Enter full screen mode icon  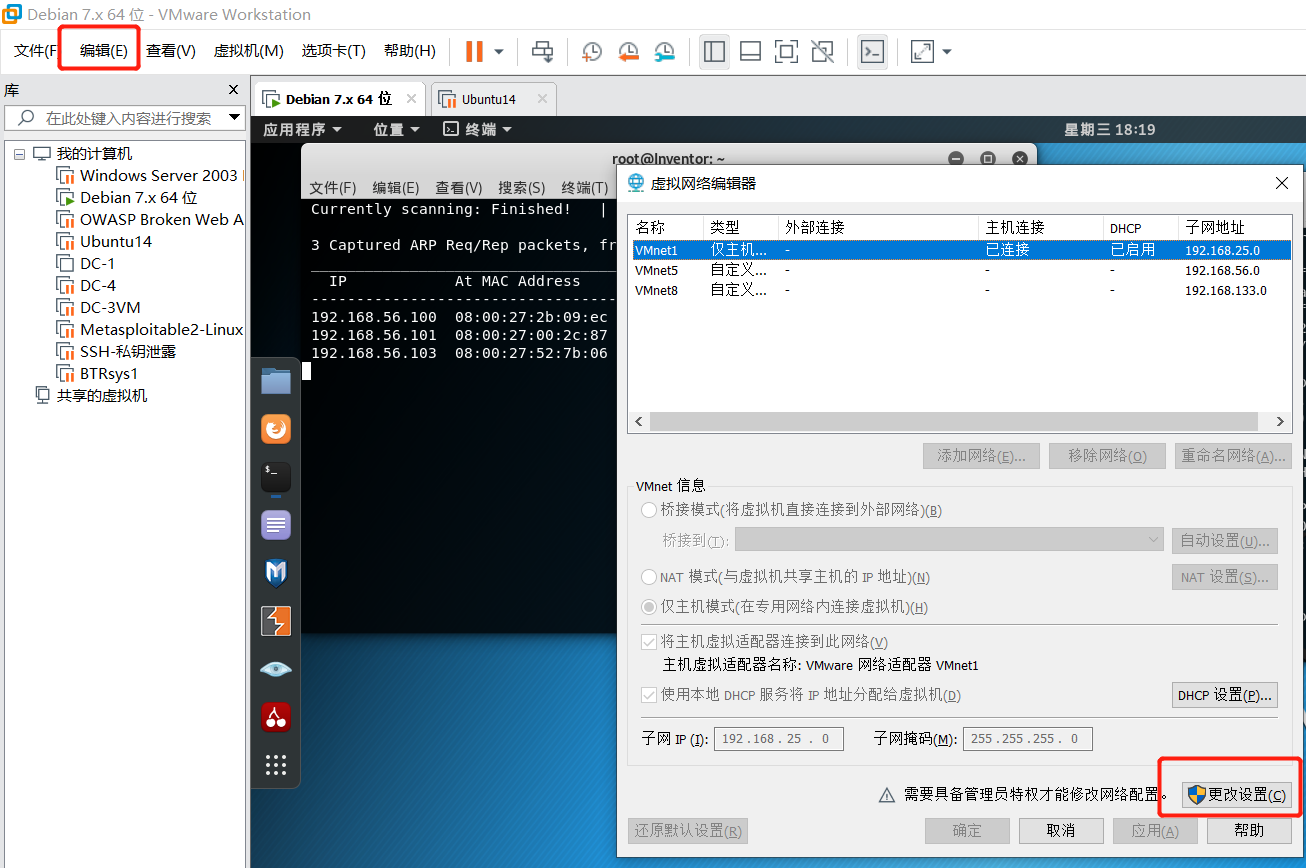(x=786, y=51)
